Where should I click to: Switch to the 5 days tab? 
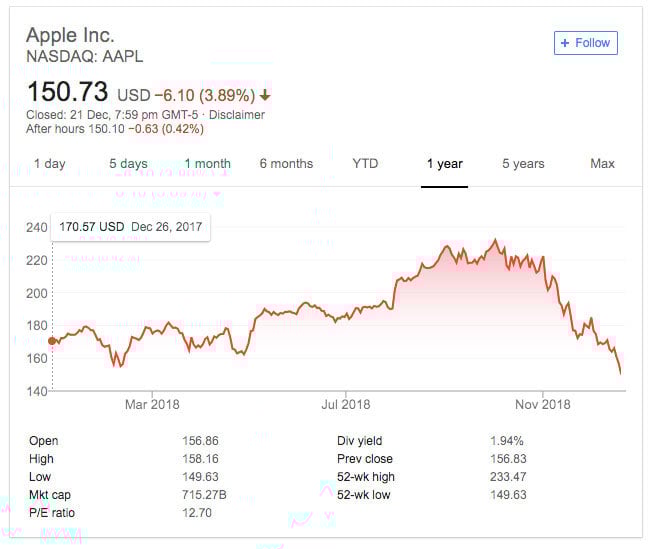click(x=128, y=163)
